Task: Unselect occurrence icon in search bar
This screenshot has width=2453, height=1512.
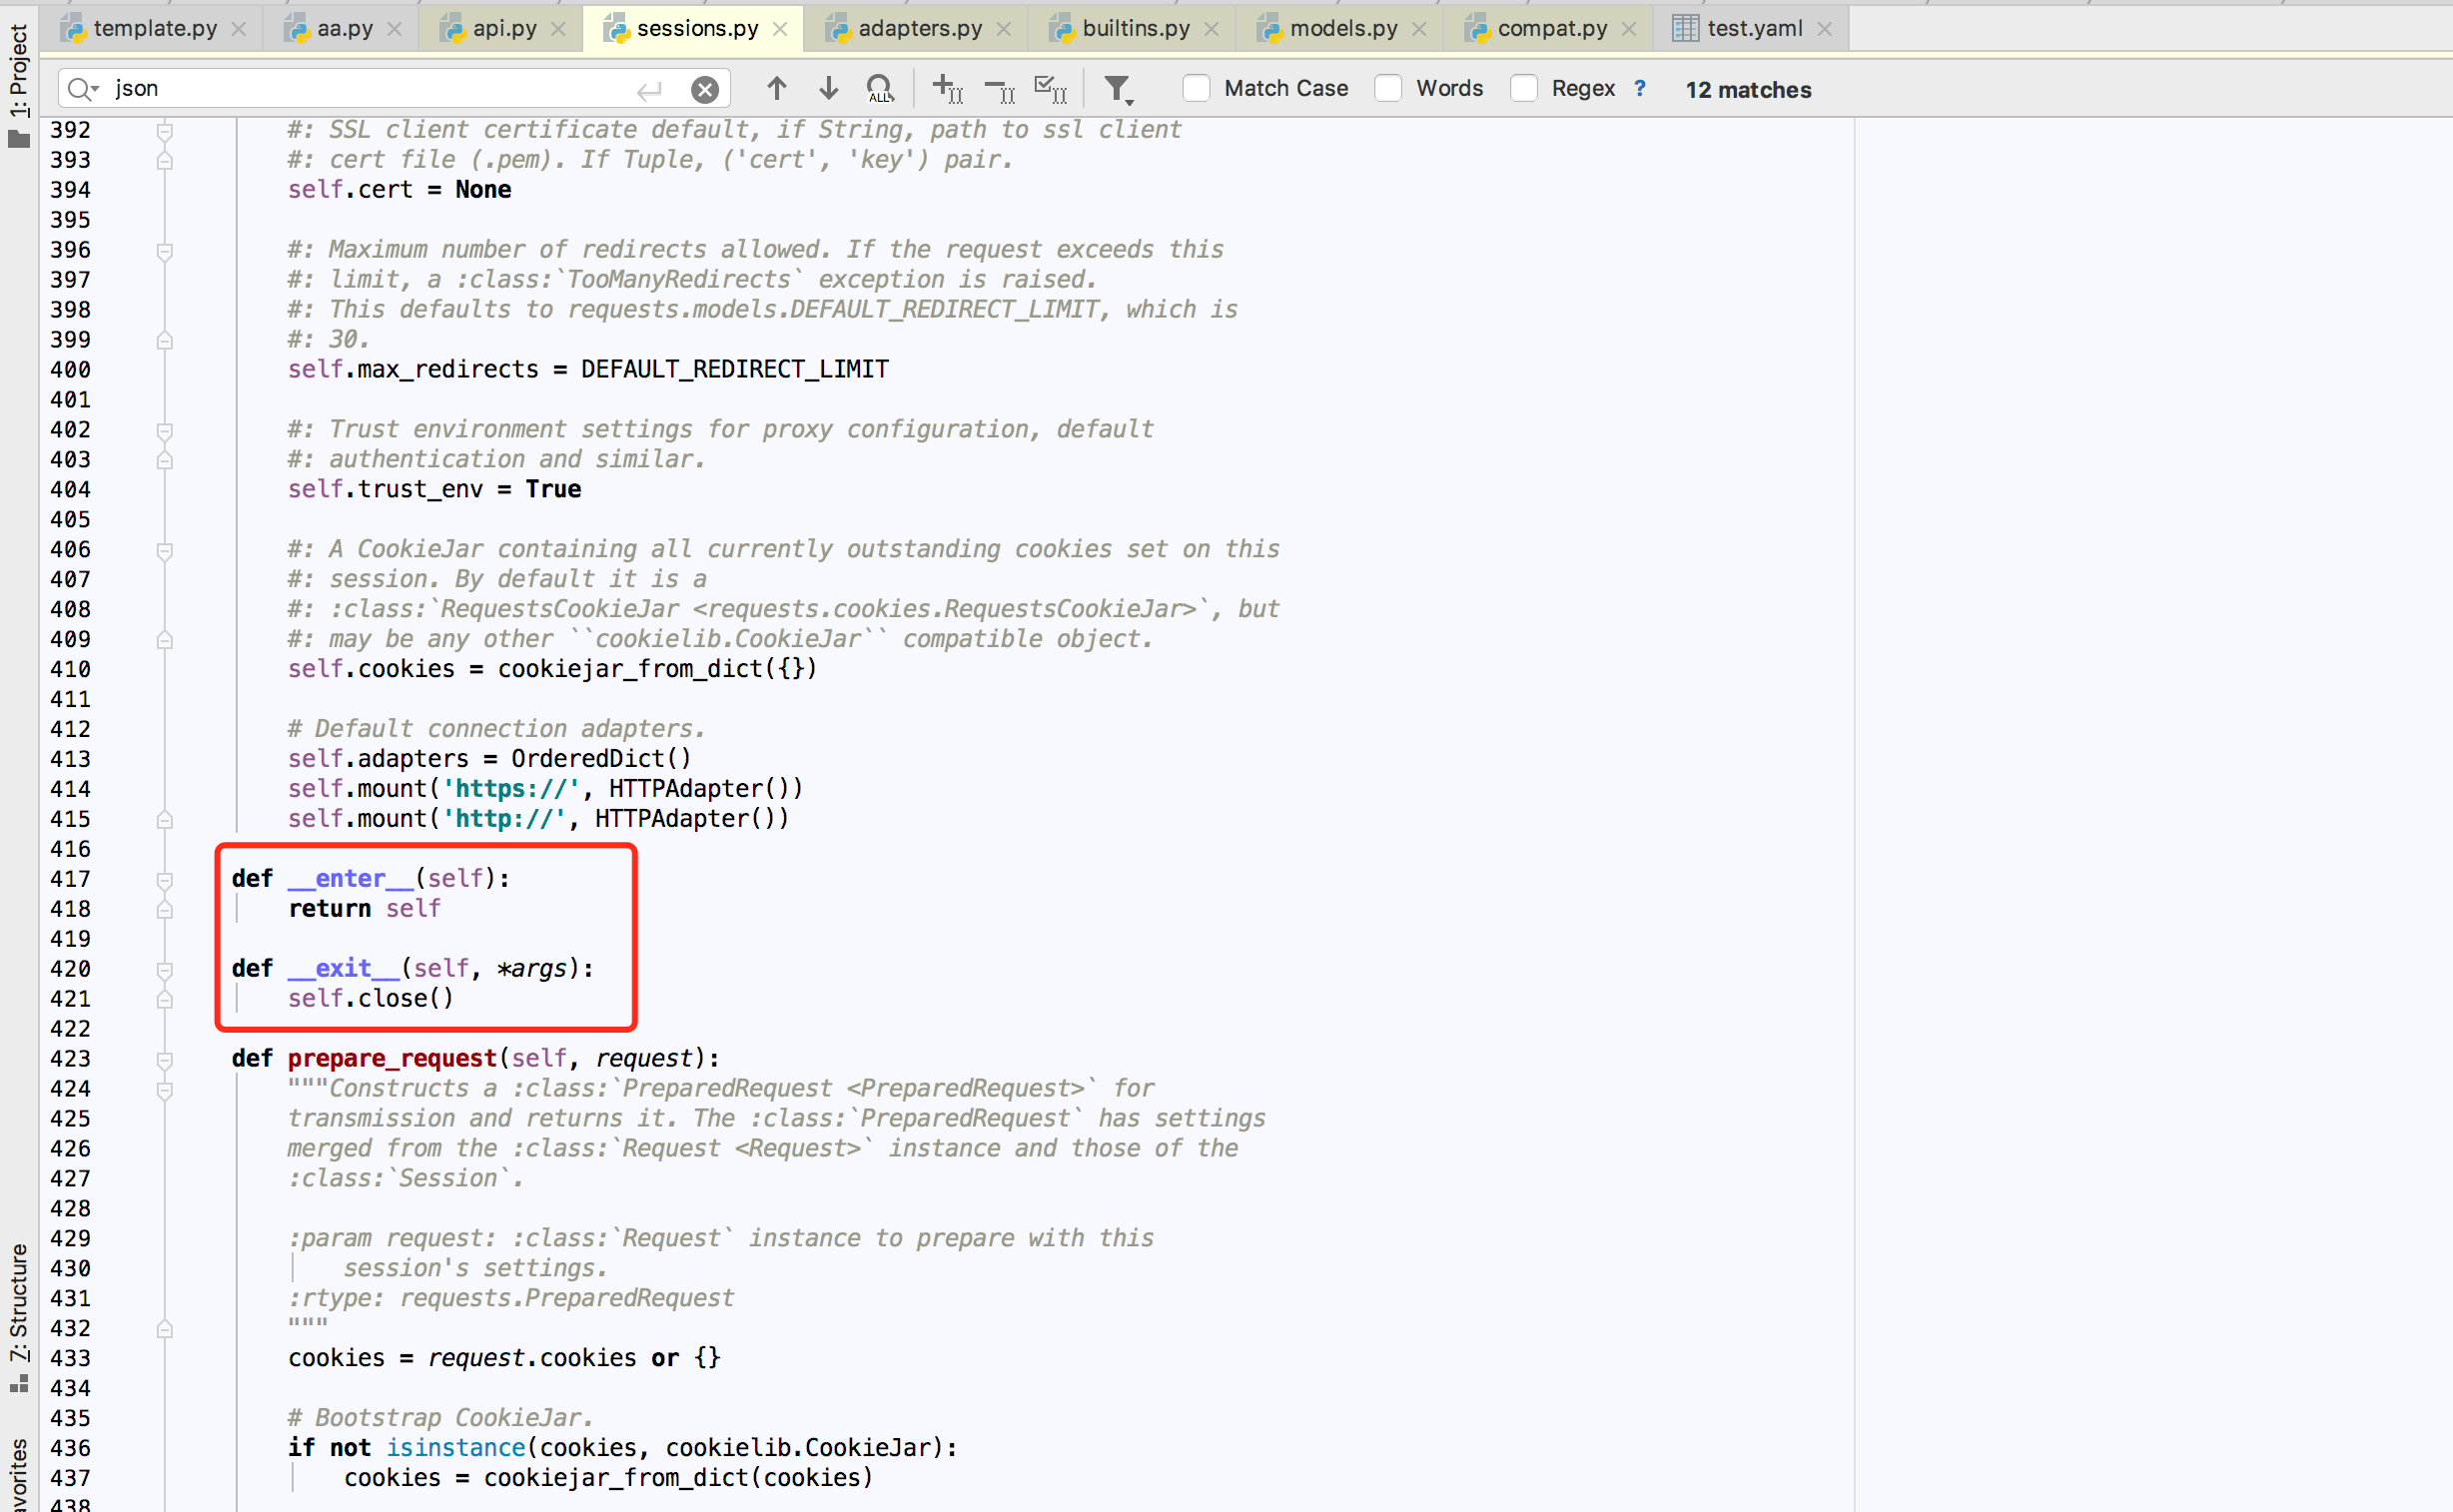Action: pos(999,90)
